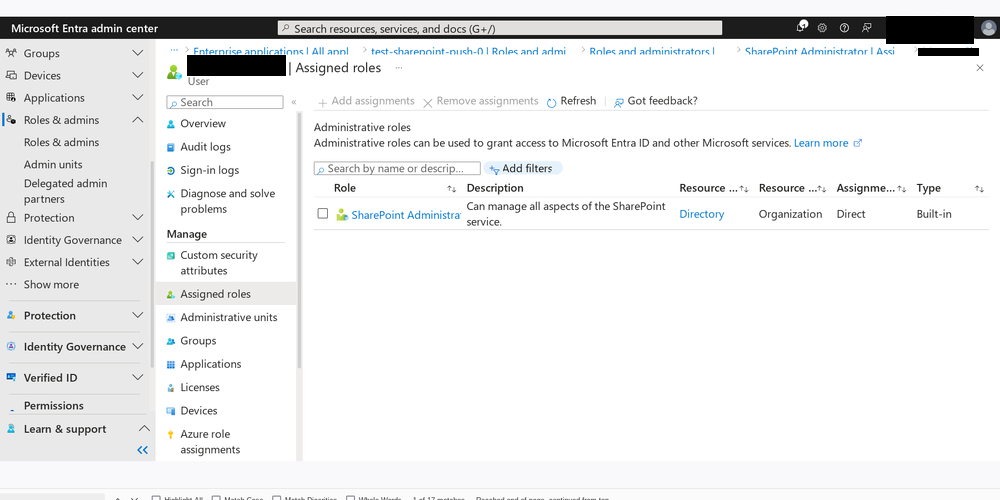Image resolution: width=1000 pixels, height=500 pixels.
Task: Select Assigned roles in the user menu
Action: (x=226, y=294)
